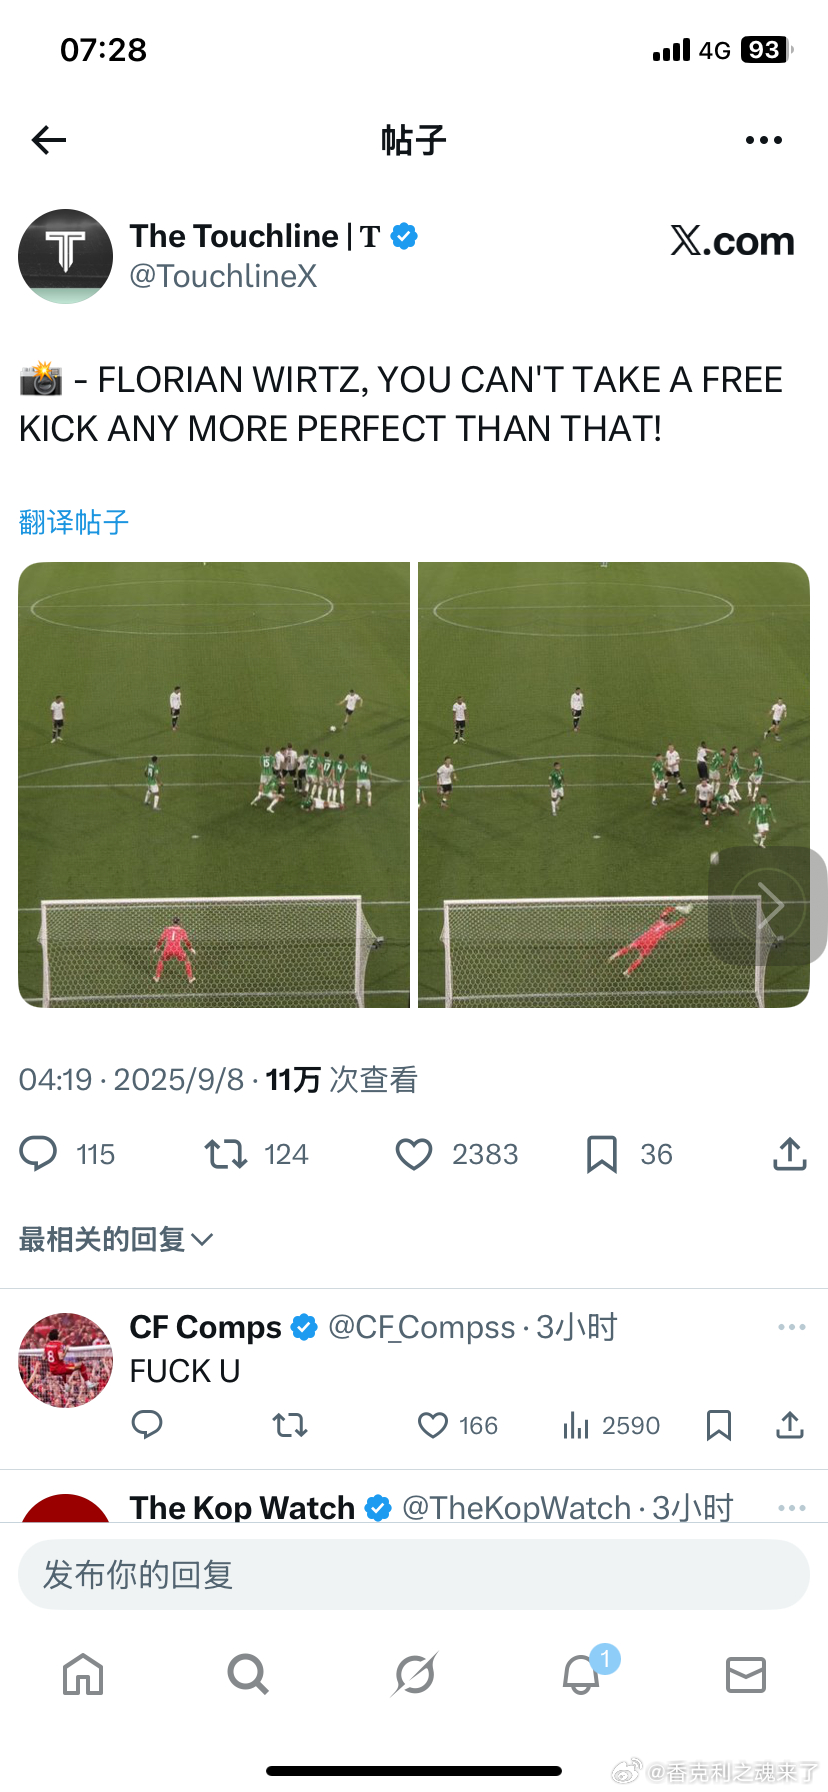Switch to the Home tab
This screenshot has width=828, height=1792.
coord(83,1674)
